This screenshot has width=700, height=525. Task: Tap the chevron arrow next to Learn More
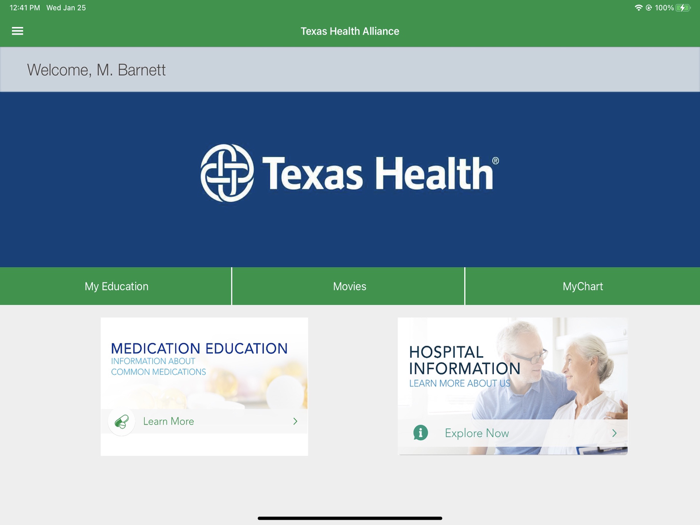pyautogui.click(x=295, y=421)
